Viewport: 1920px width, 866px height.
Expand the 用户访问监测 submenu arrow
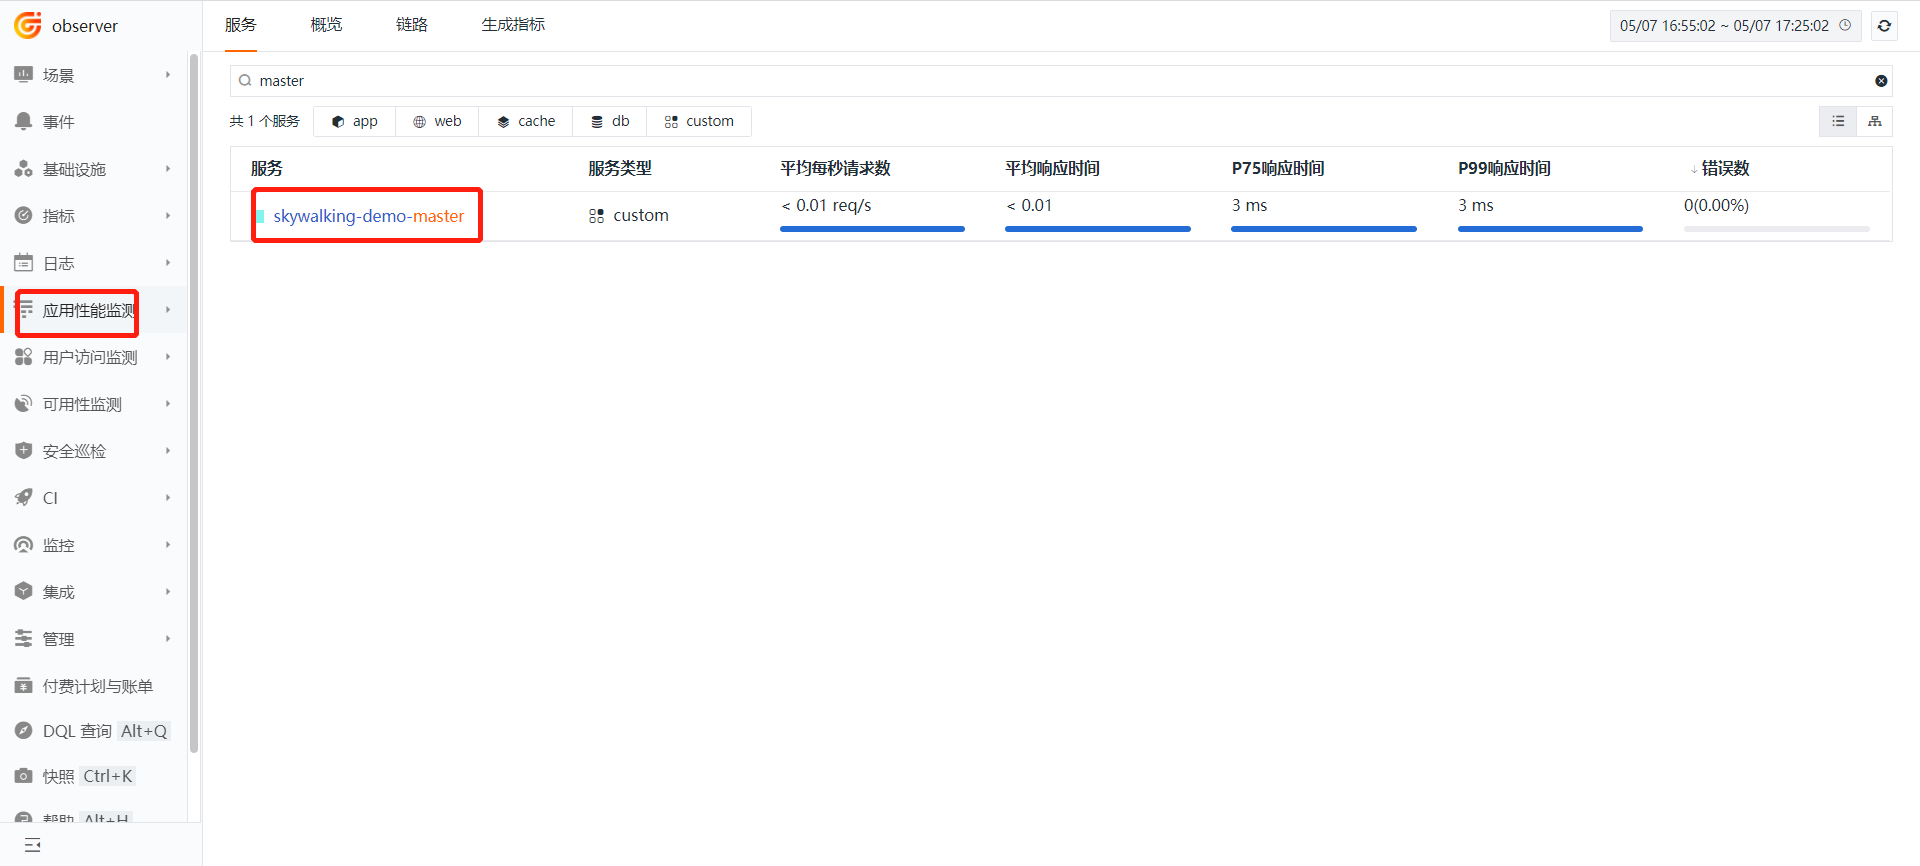point(168,357)
